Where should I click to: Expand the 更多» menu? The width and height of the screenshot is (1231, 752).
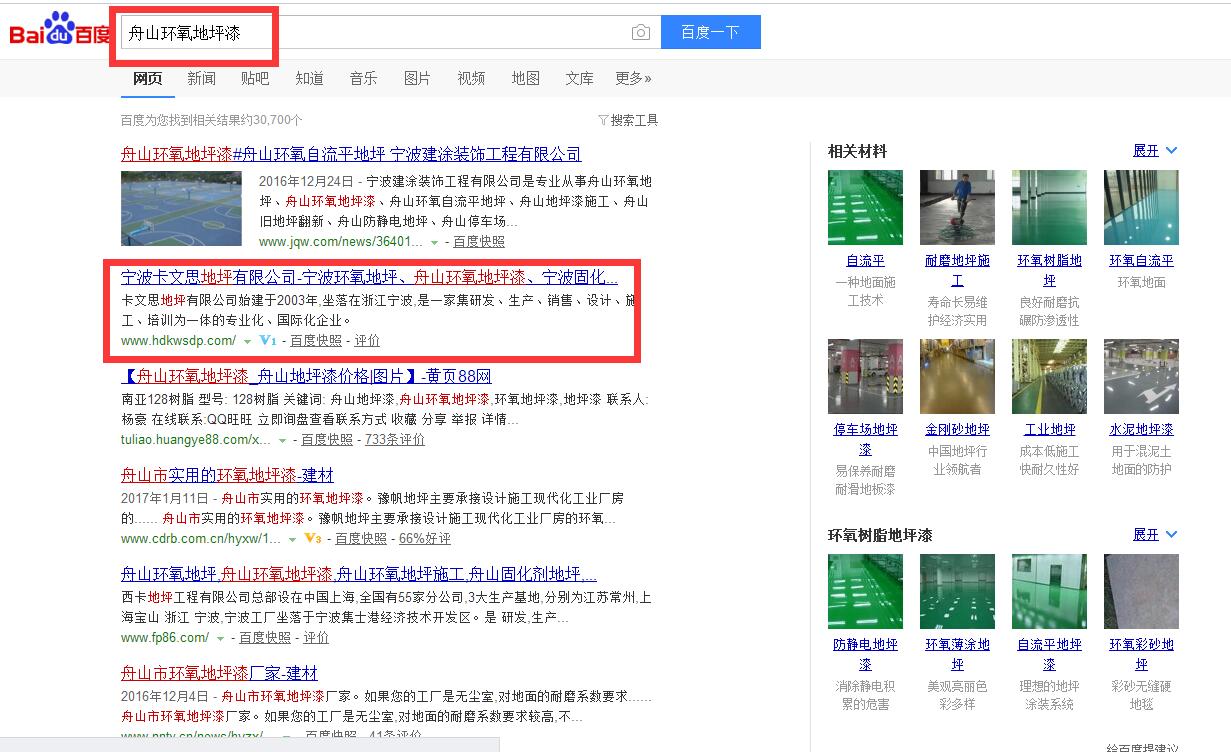633,78
